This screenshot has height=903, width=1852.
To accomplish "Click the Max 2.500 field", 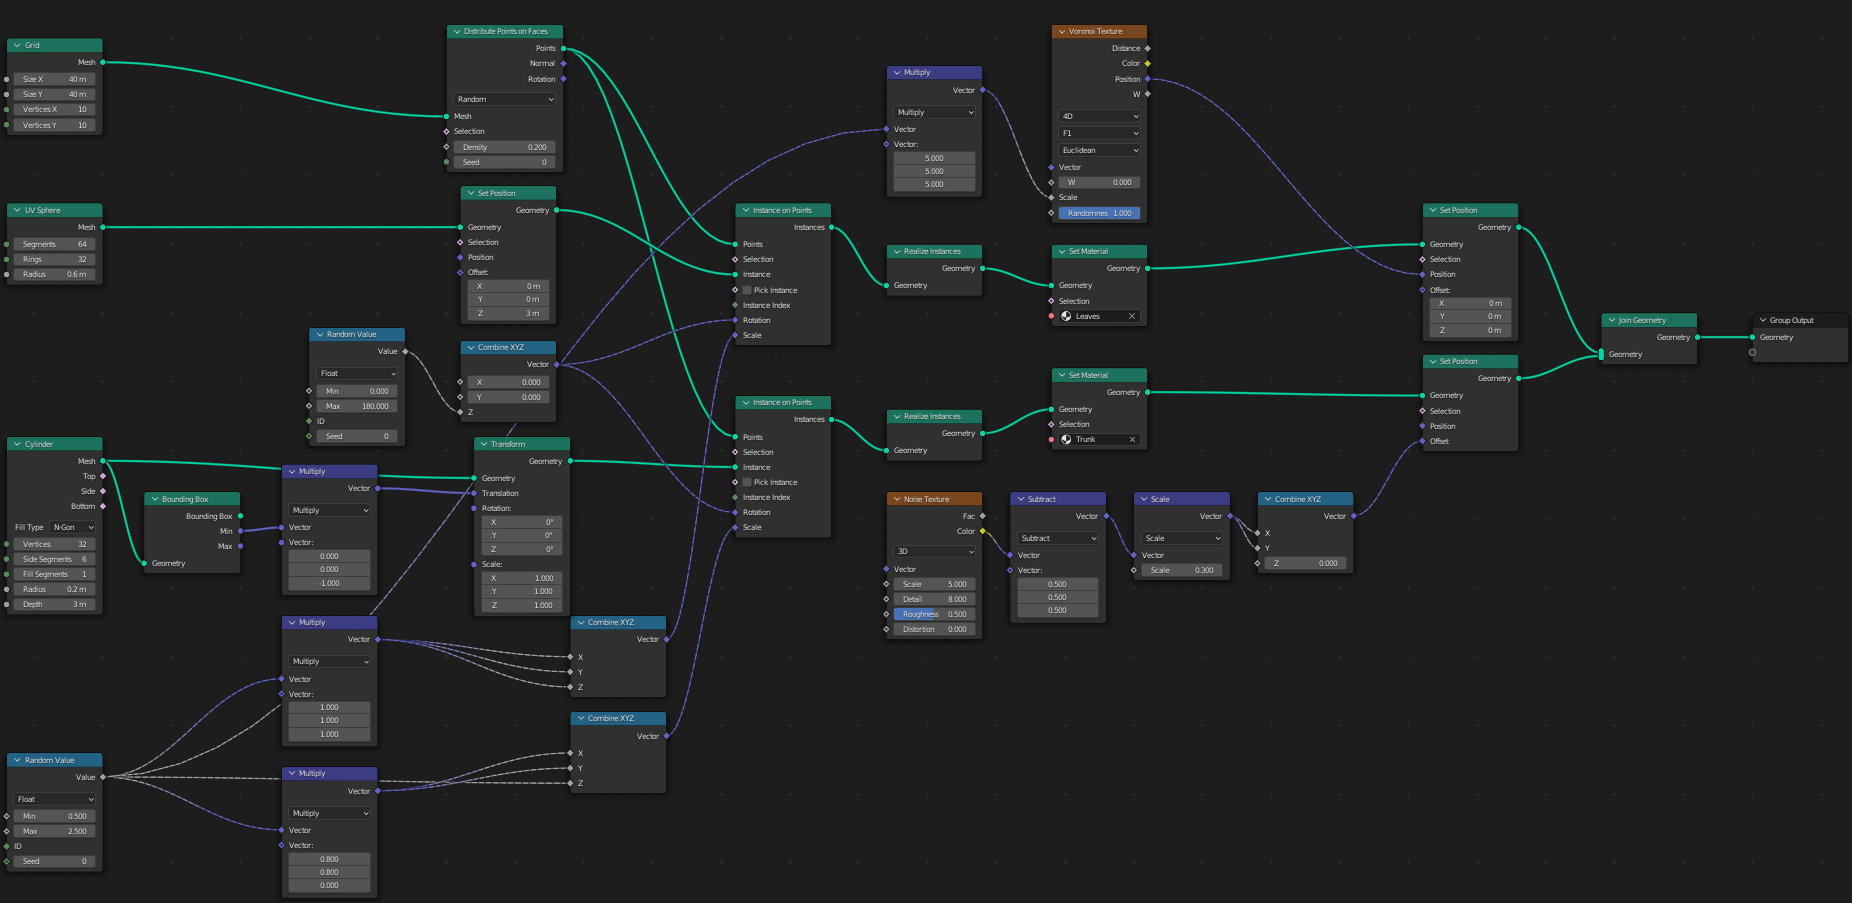I will [55, 831].
